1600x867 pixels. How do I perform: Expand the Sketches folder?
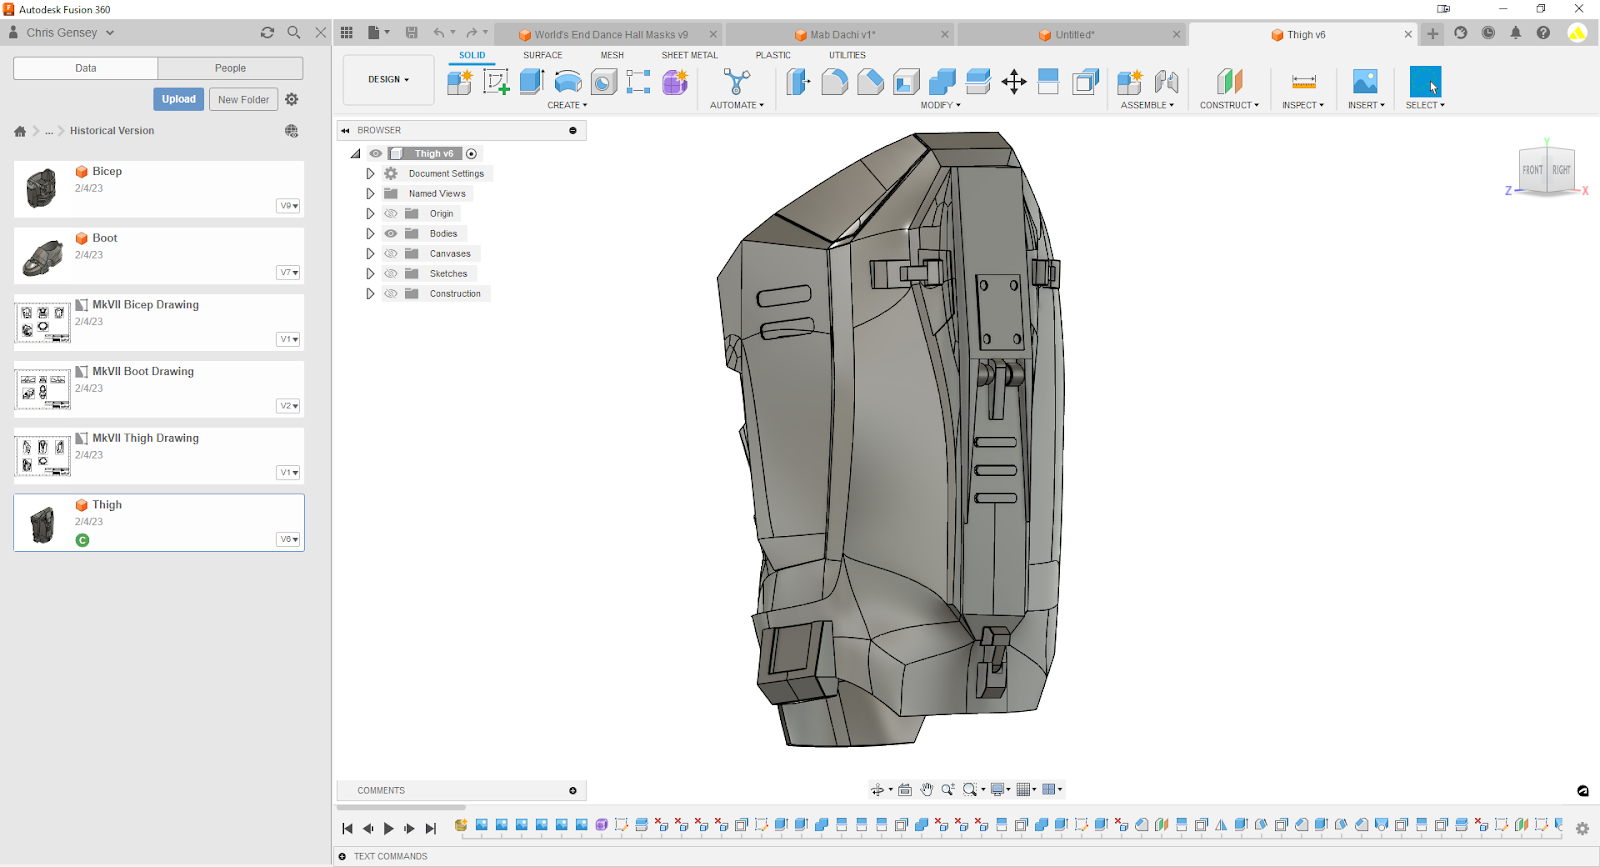pos(370,274)
